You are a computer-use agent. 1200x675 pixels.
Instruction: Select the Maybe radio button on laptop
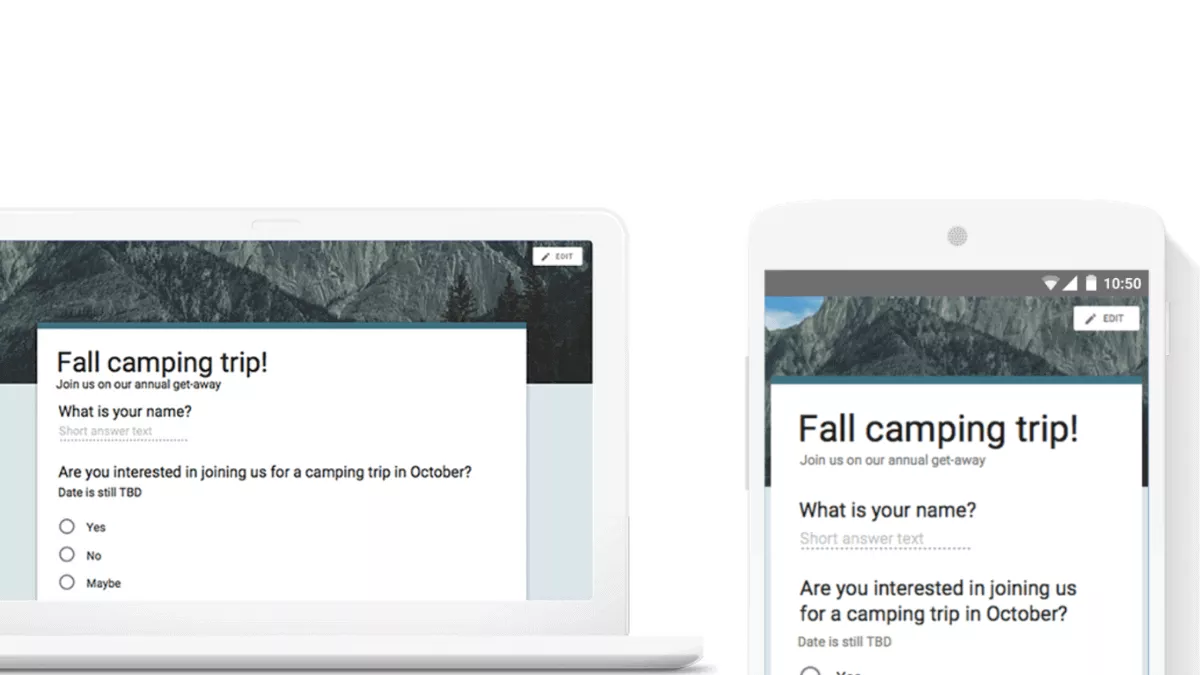pyautogui.click(x=67, y=582)
